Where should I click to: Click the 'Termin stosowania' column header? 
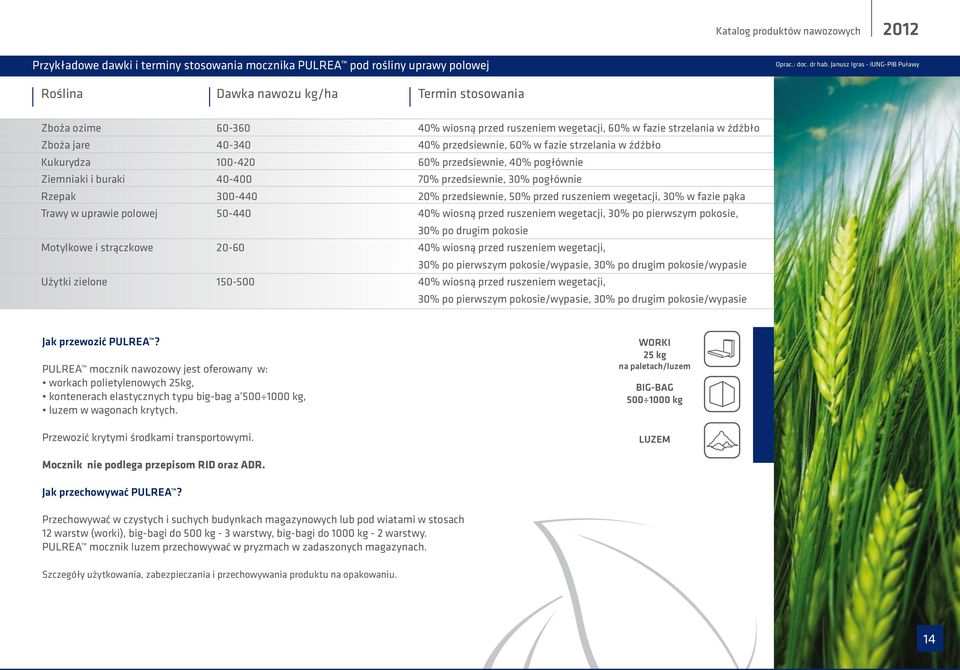pyautogui.click(x=471, y=94)
